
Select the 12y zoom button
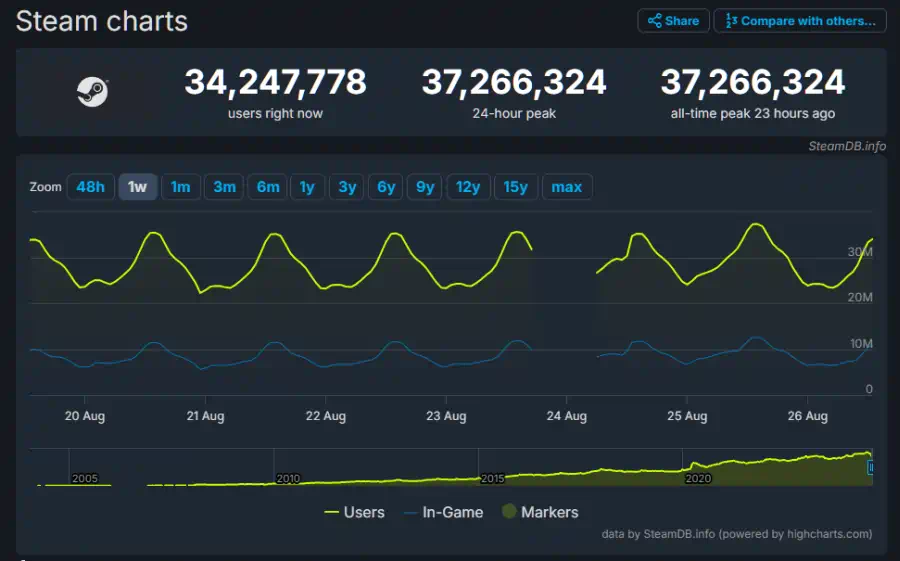[468, 187]
